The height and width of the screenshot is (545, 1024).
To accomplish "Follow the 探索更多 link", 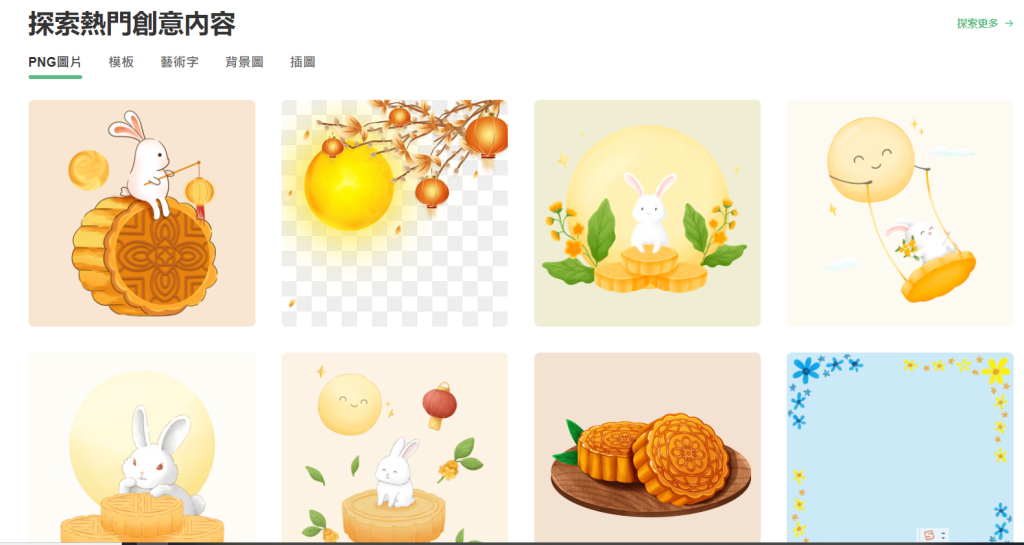I will coord(978,23).
